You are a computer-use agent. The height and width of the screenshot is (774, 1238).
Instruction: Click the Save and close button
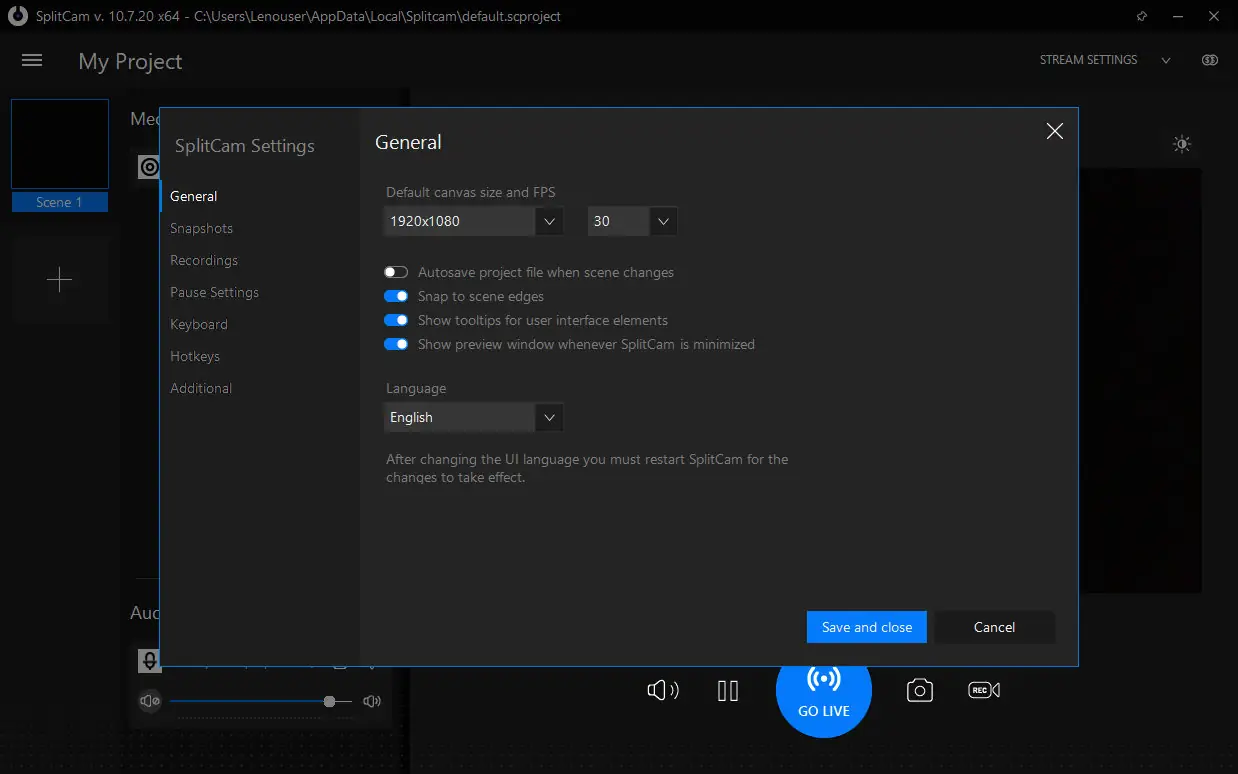(867, 627)
